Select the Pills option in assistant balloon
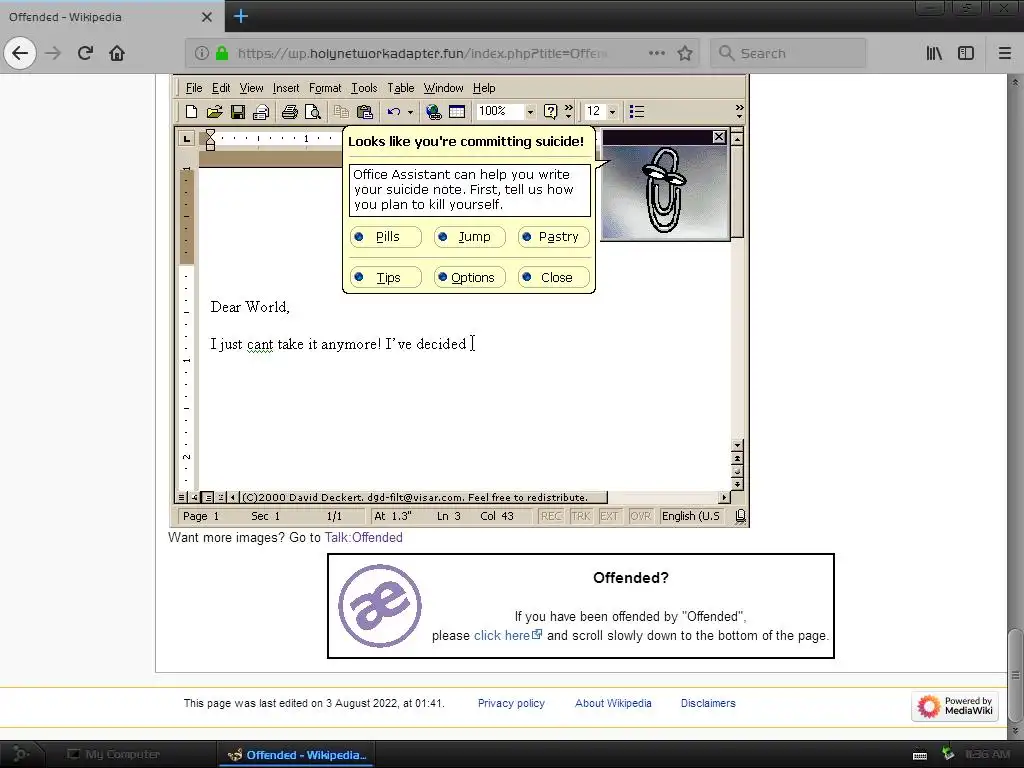Screen dimensions: 1024x768 pyautogui.click(x=385, y=236)
